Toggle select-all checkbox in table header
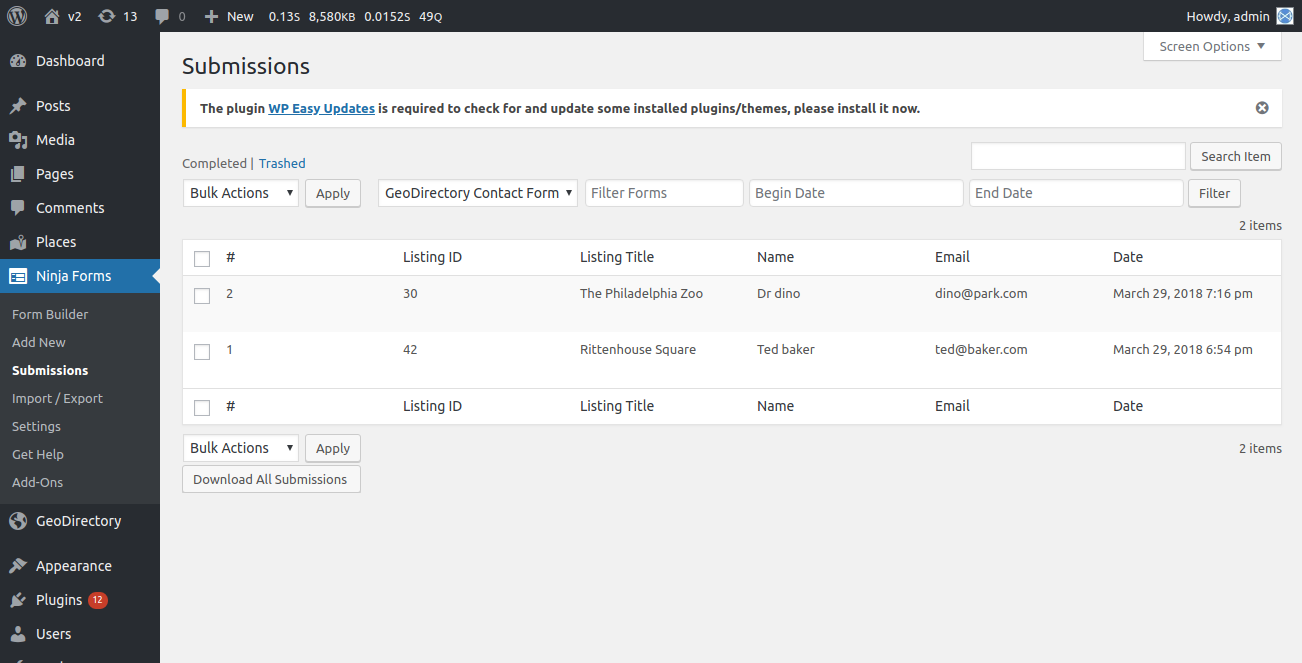This screenshot has width=1302, height=663. point(202,259)
